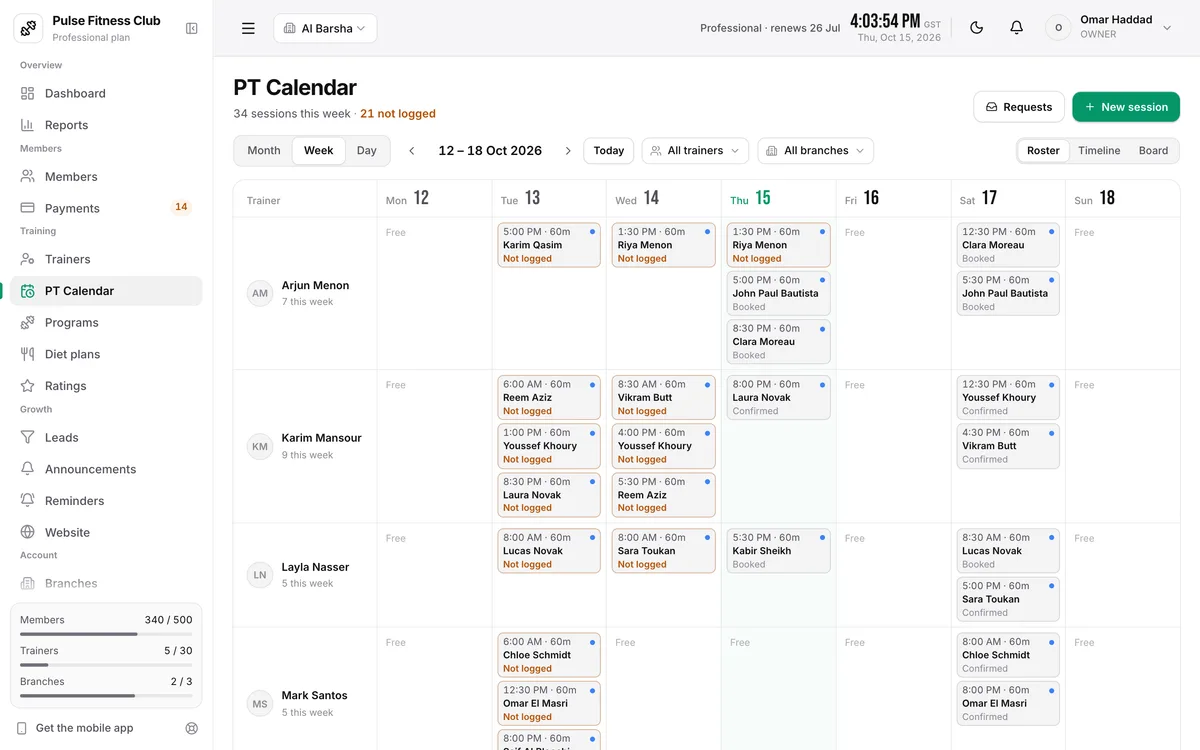Open Riya Menon Wednesday 1:30 PM session

(x=664, y=245)
